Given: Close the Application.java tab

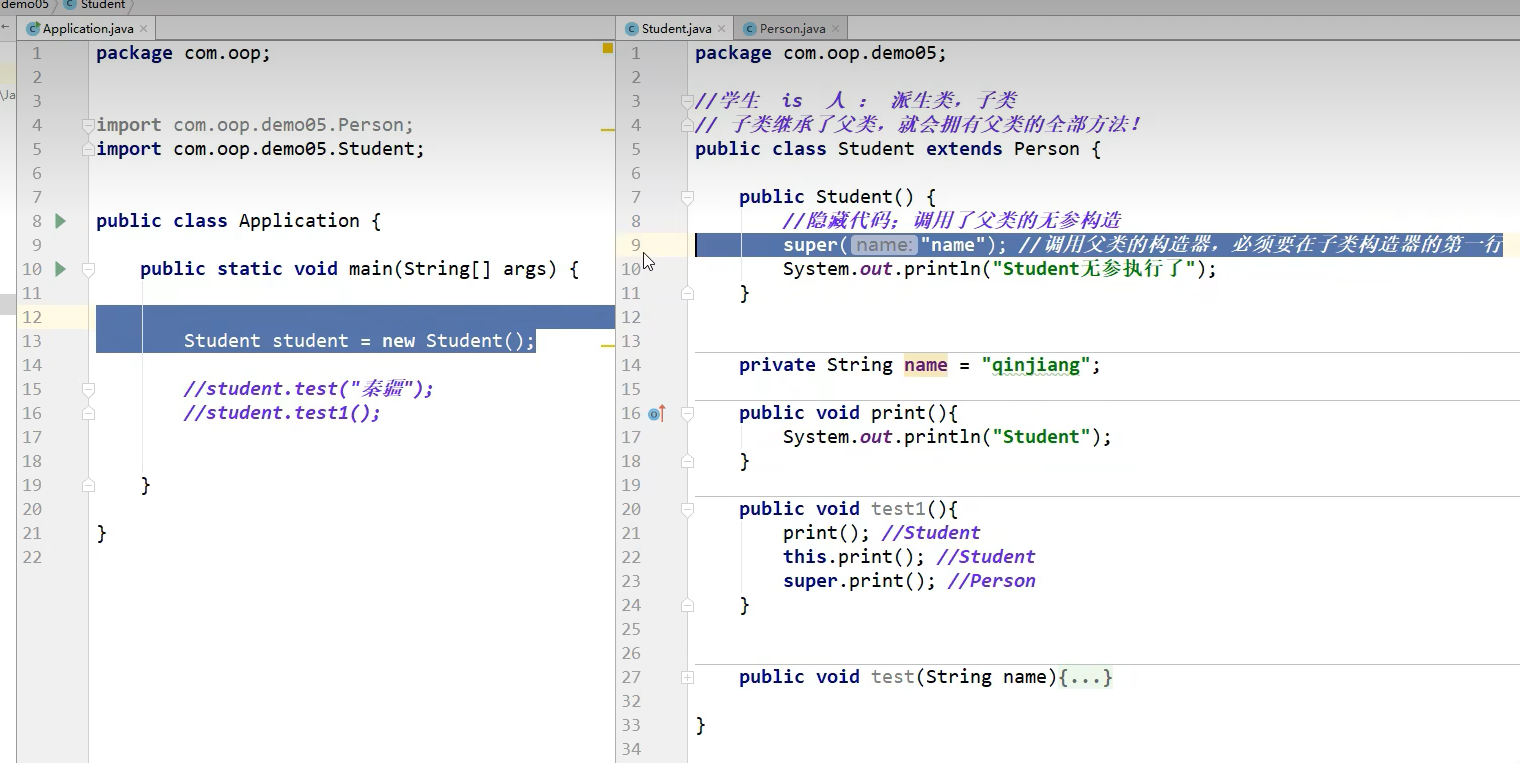Looking at the screenshot, I should click(143, 30).
